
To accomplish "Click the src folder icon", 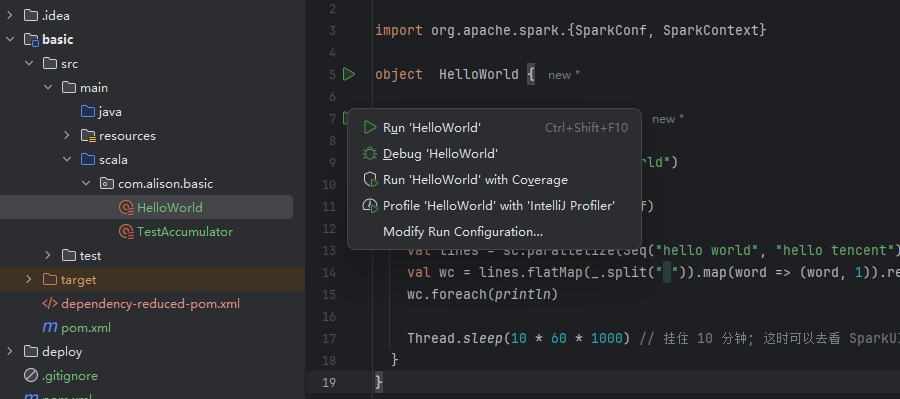I will pos(50,63).
